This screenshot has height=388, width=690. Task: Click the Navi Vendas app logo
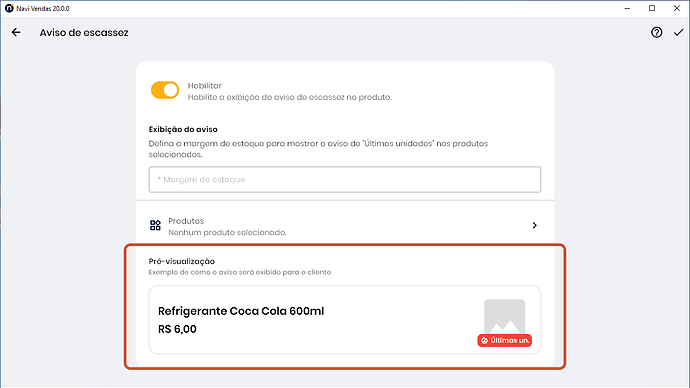[9, 8]
